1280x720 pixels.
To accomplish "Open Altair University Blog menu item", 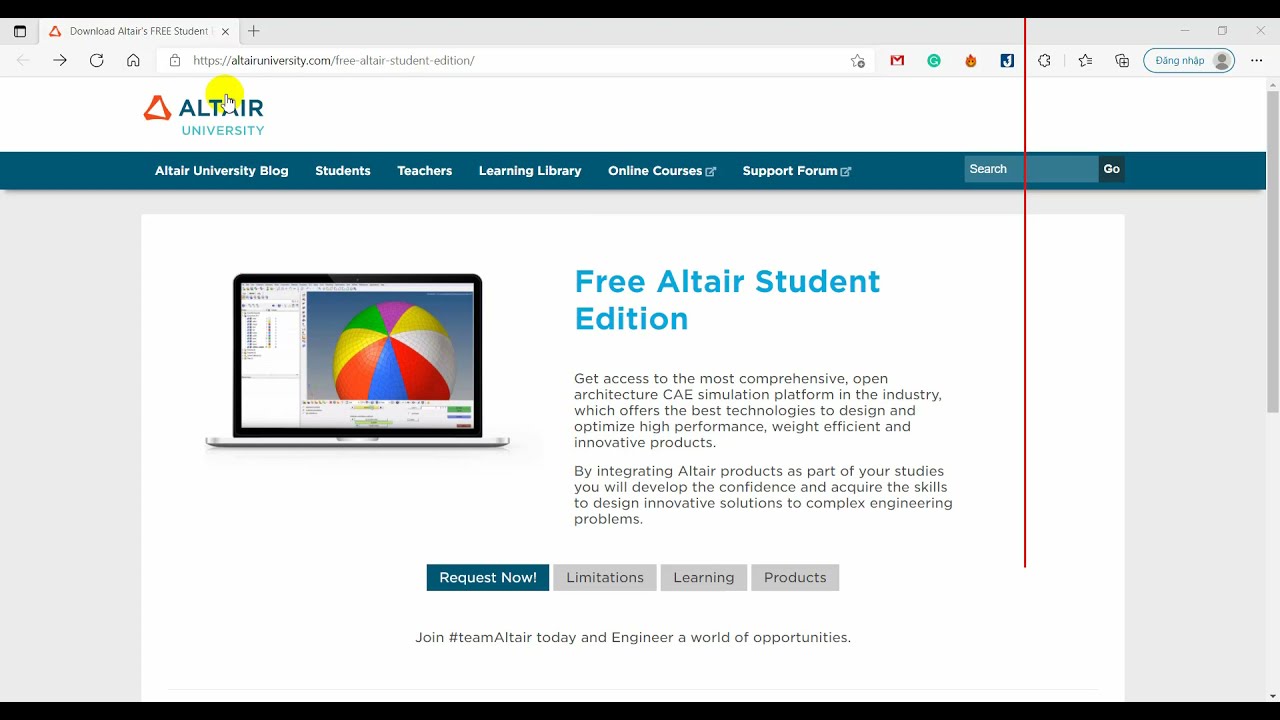I will (222, 171).
